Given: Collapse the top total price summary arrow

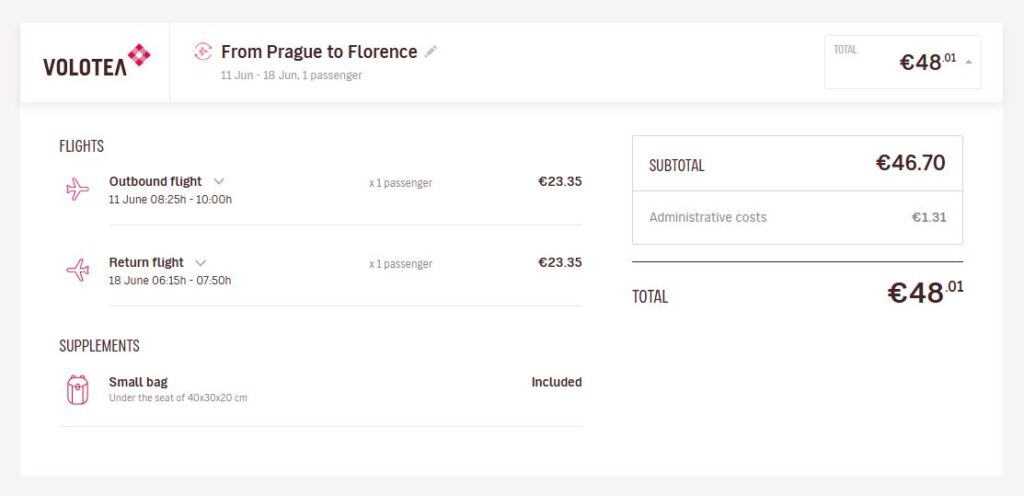Looking at the screenshot, I should (968, 63).
